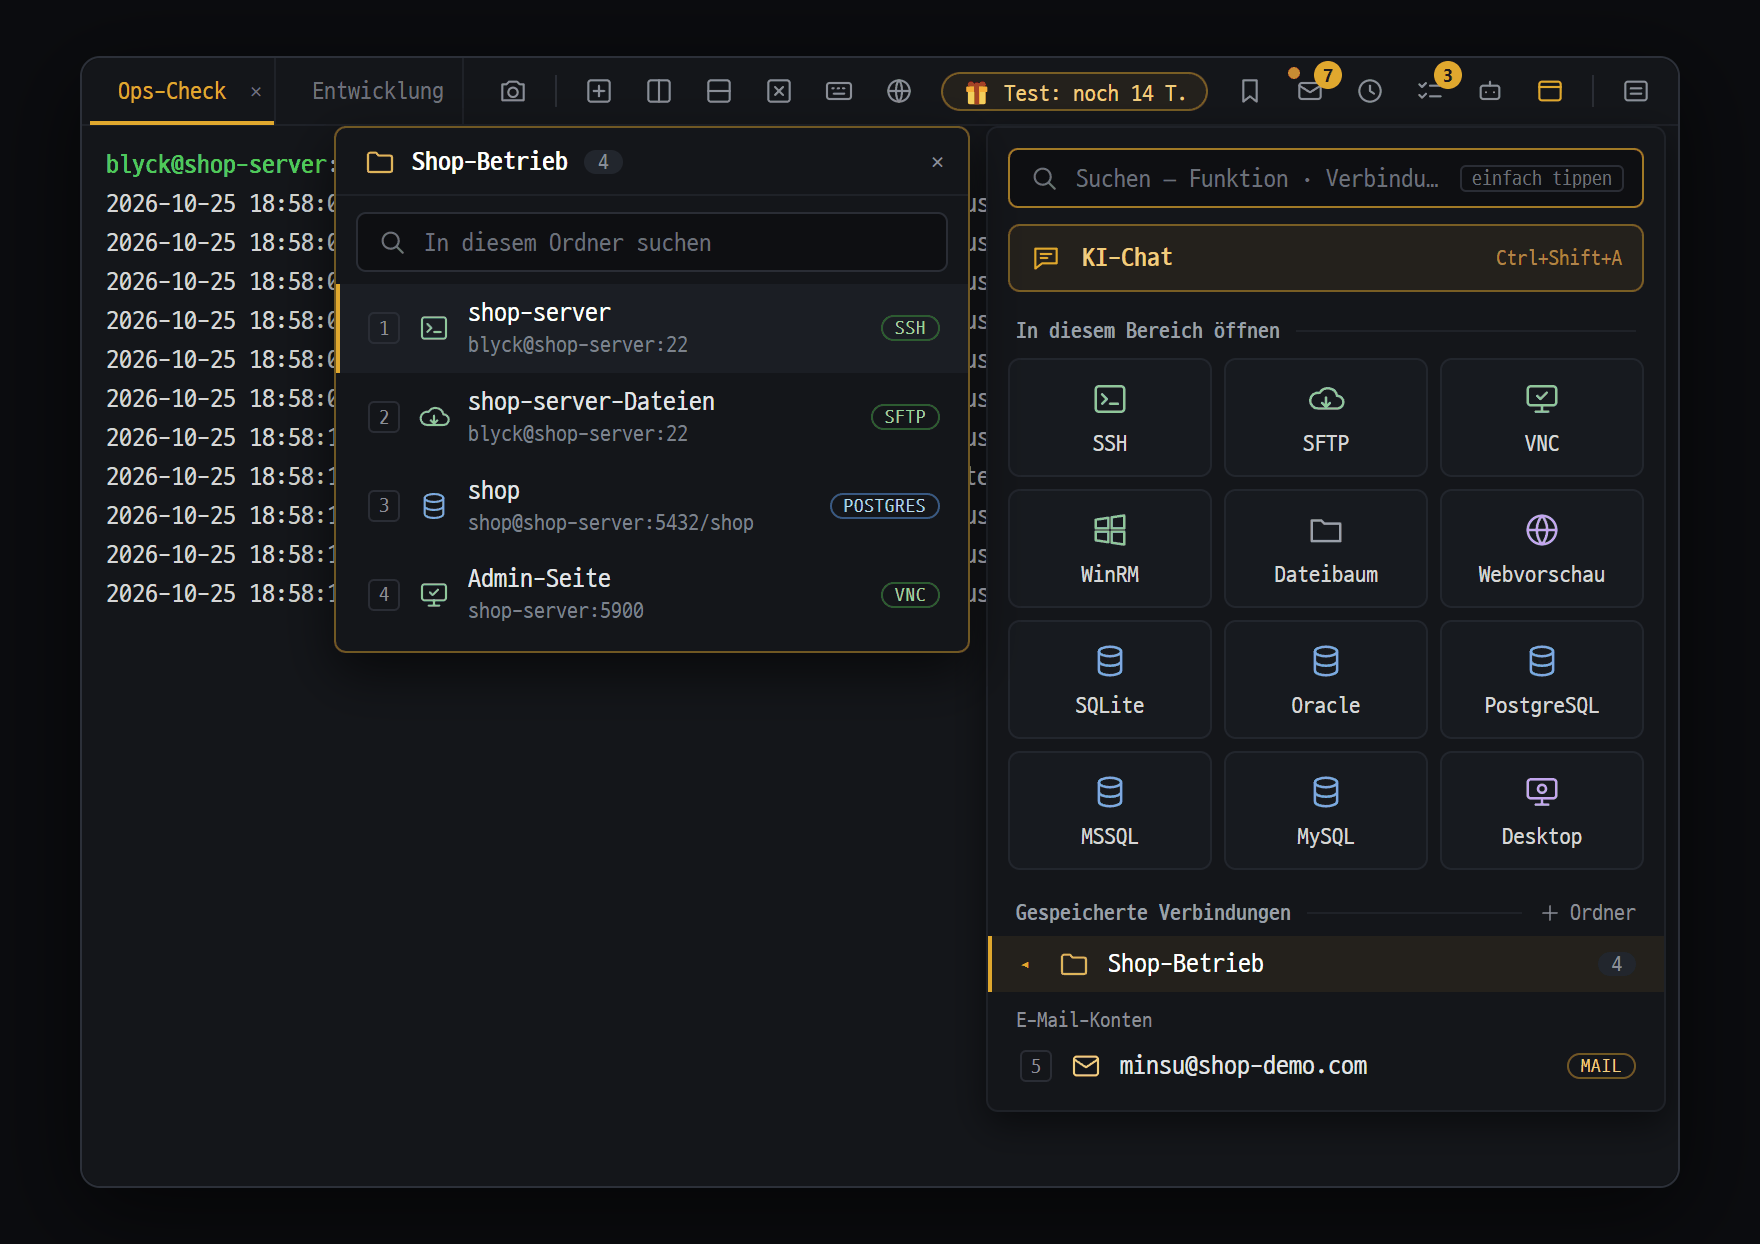Open the Desktop tile
Image resolution: width=1760 pixels, height=1244 pixels.
pyautogui.click(x=1542, y=811)
